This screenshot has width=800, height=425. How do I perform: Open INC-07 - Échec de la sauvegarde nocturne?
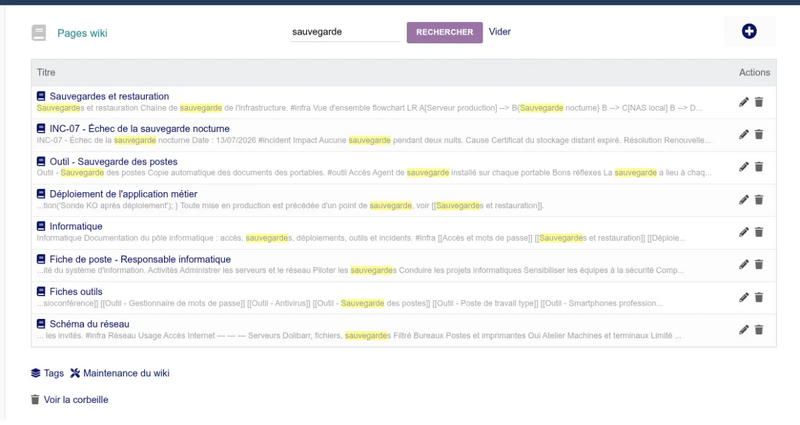point(139,129)
